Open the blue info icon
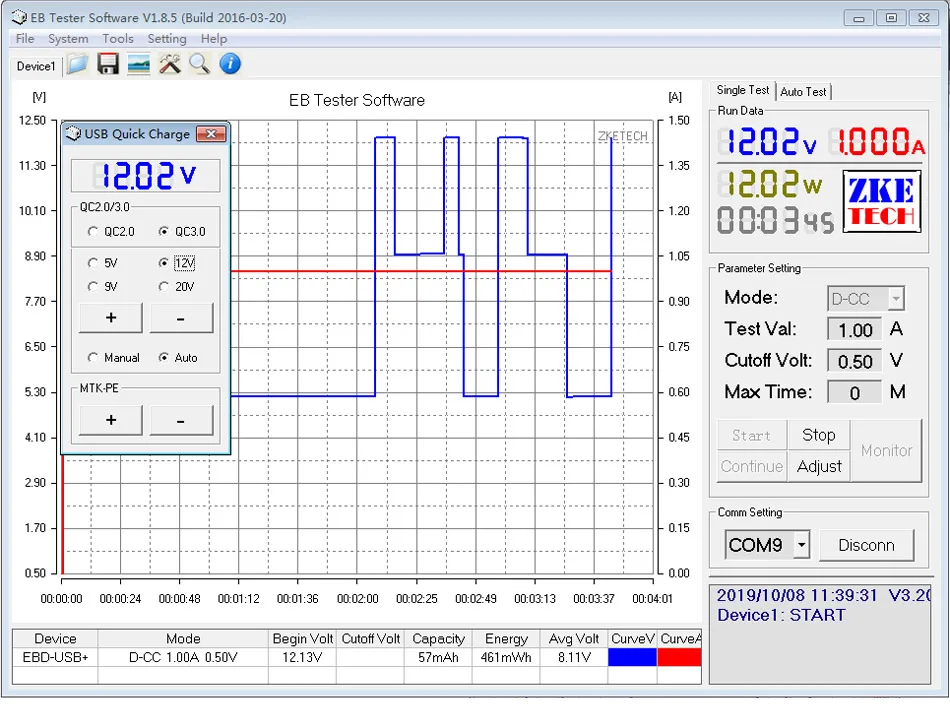 pos(230,64)
